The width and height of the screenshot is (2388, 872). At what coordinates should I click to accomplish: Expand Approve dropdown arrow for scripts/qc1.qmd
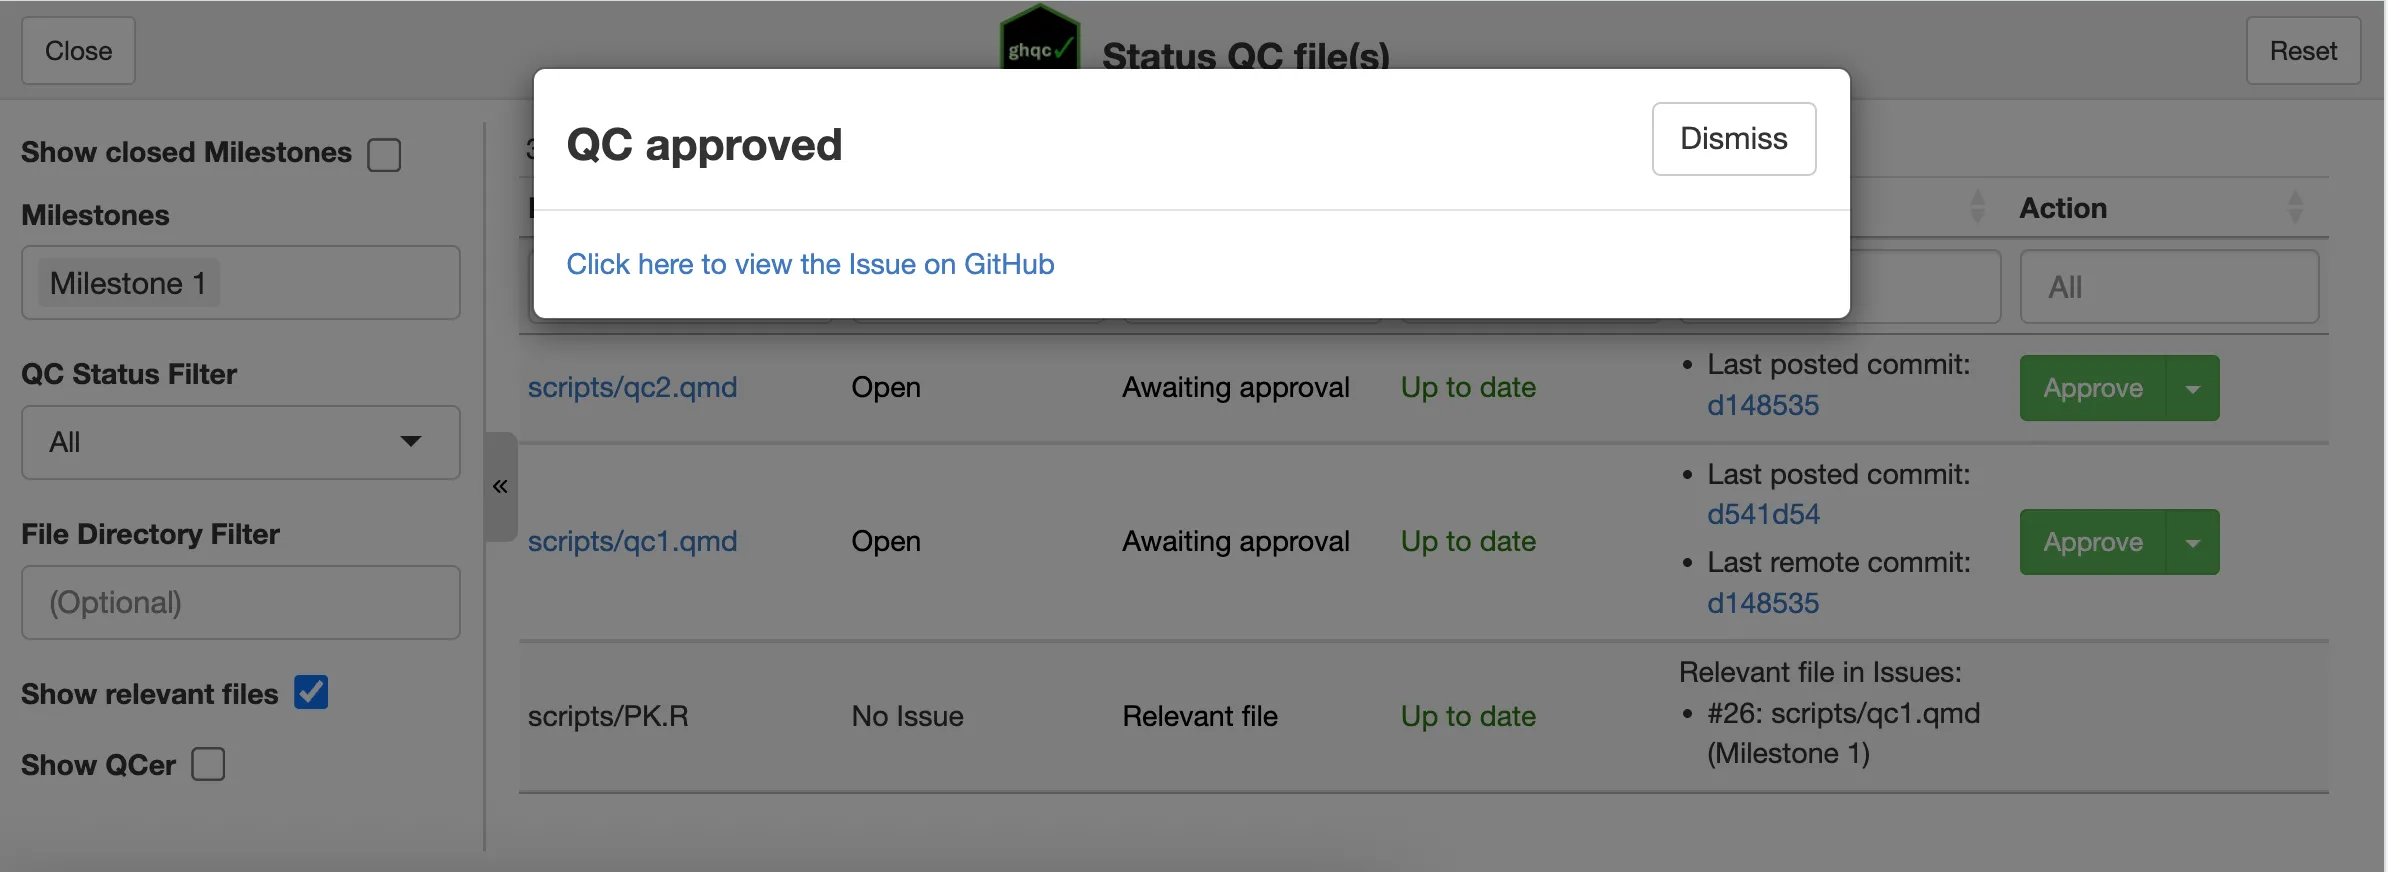[x=2193, y=543]
